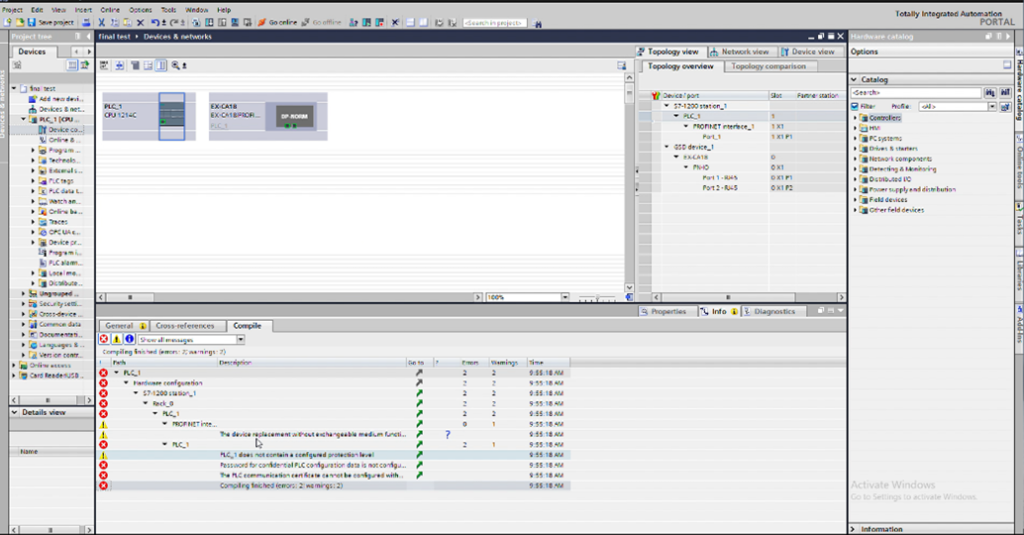Screen dimensions: 1024x535
Task: Expand the HMI catalog folder
Action: pos(856,128)
